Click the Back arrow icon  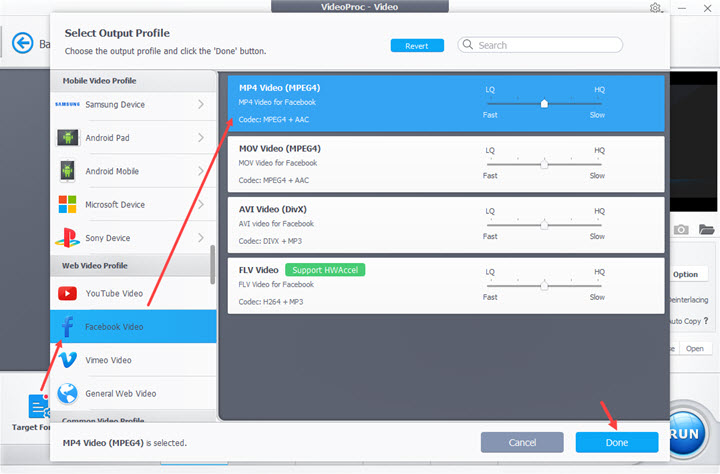click(x=22, y=43)
